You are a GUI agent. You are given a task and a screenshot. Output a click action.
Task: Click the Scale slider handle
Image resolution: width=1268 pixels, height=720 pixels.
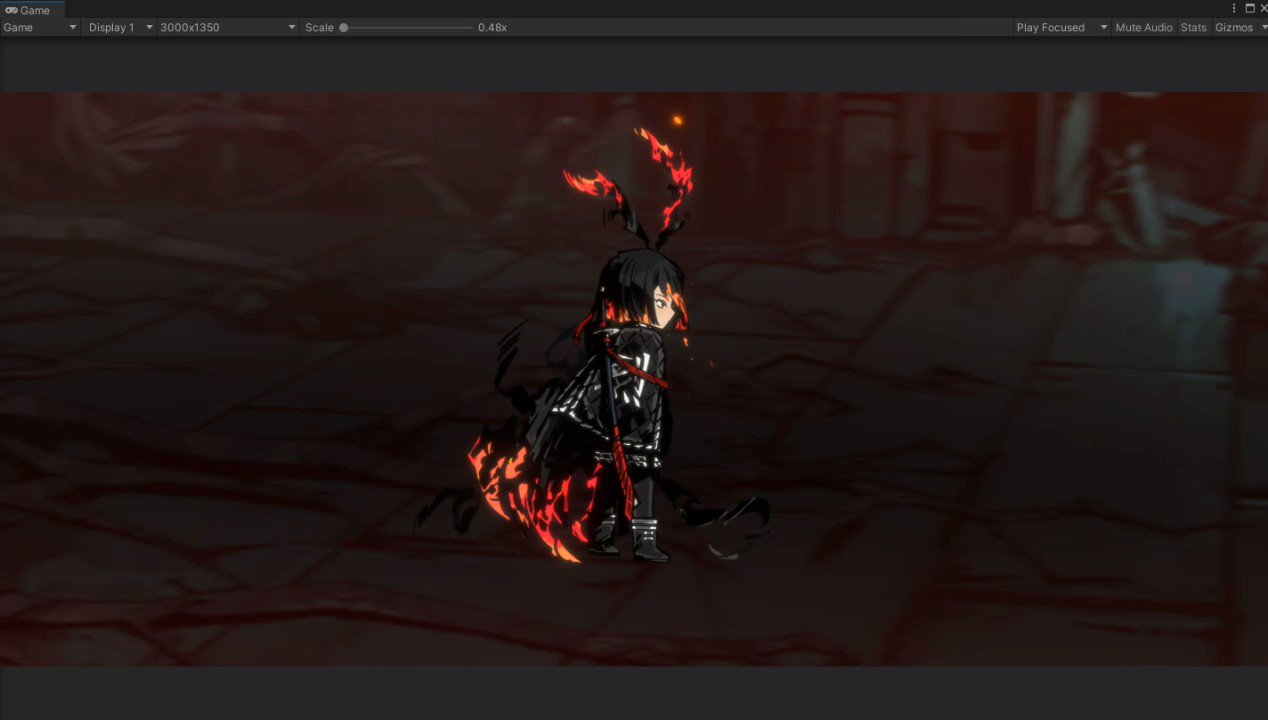[x=343, y=27]
